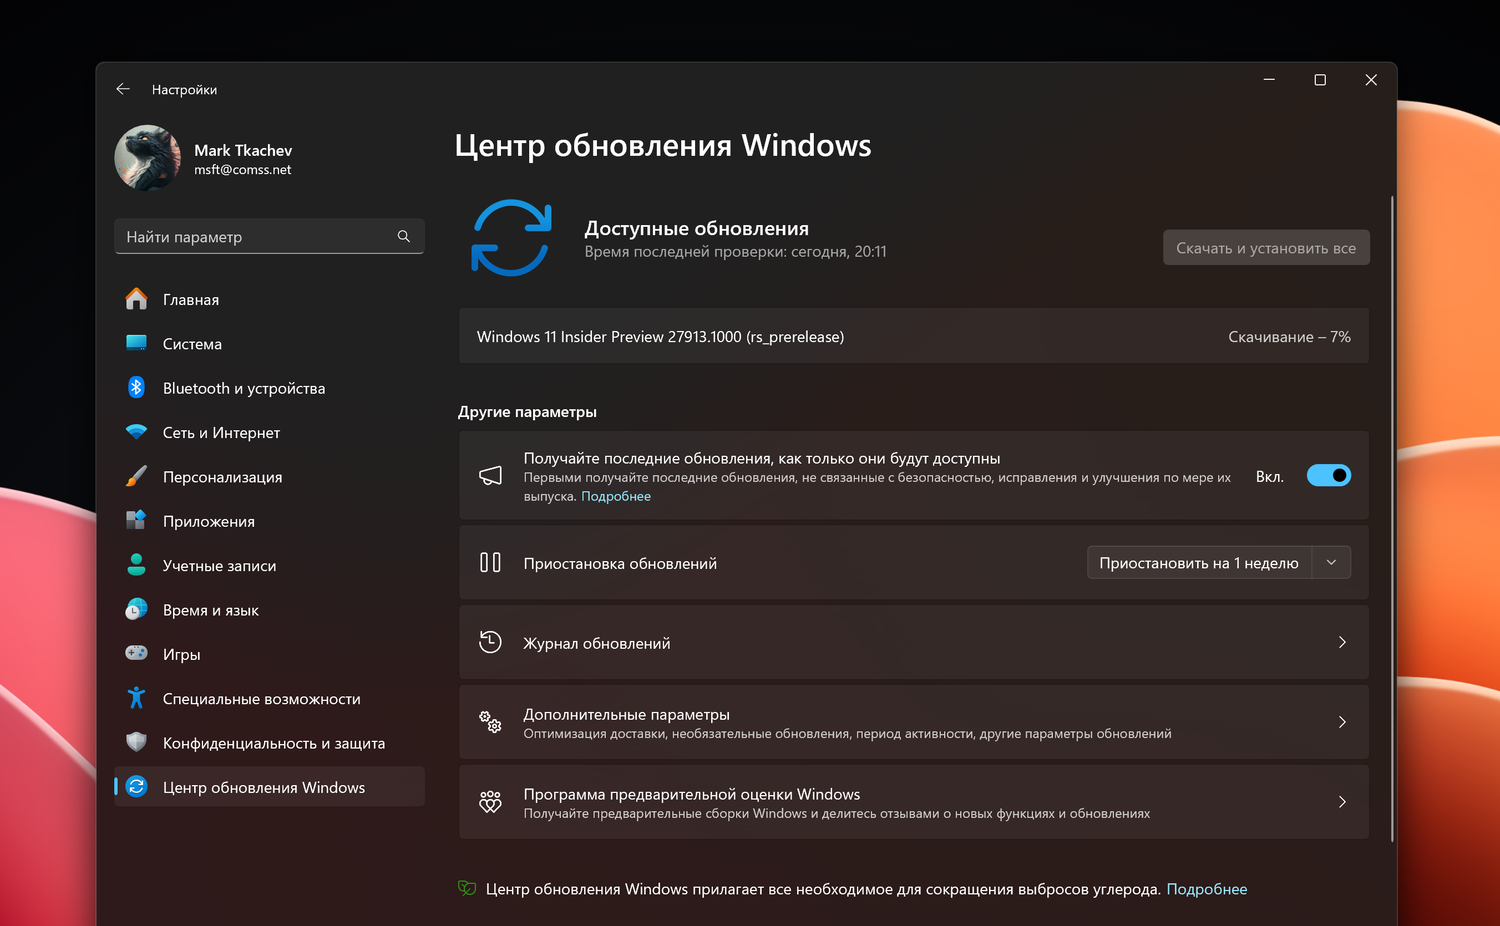Click the Центр обновления Windows icon
The height and width of the screenshot is (926, 1500).
click(x=136, y=787)
